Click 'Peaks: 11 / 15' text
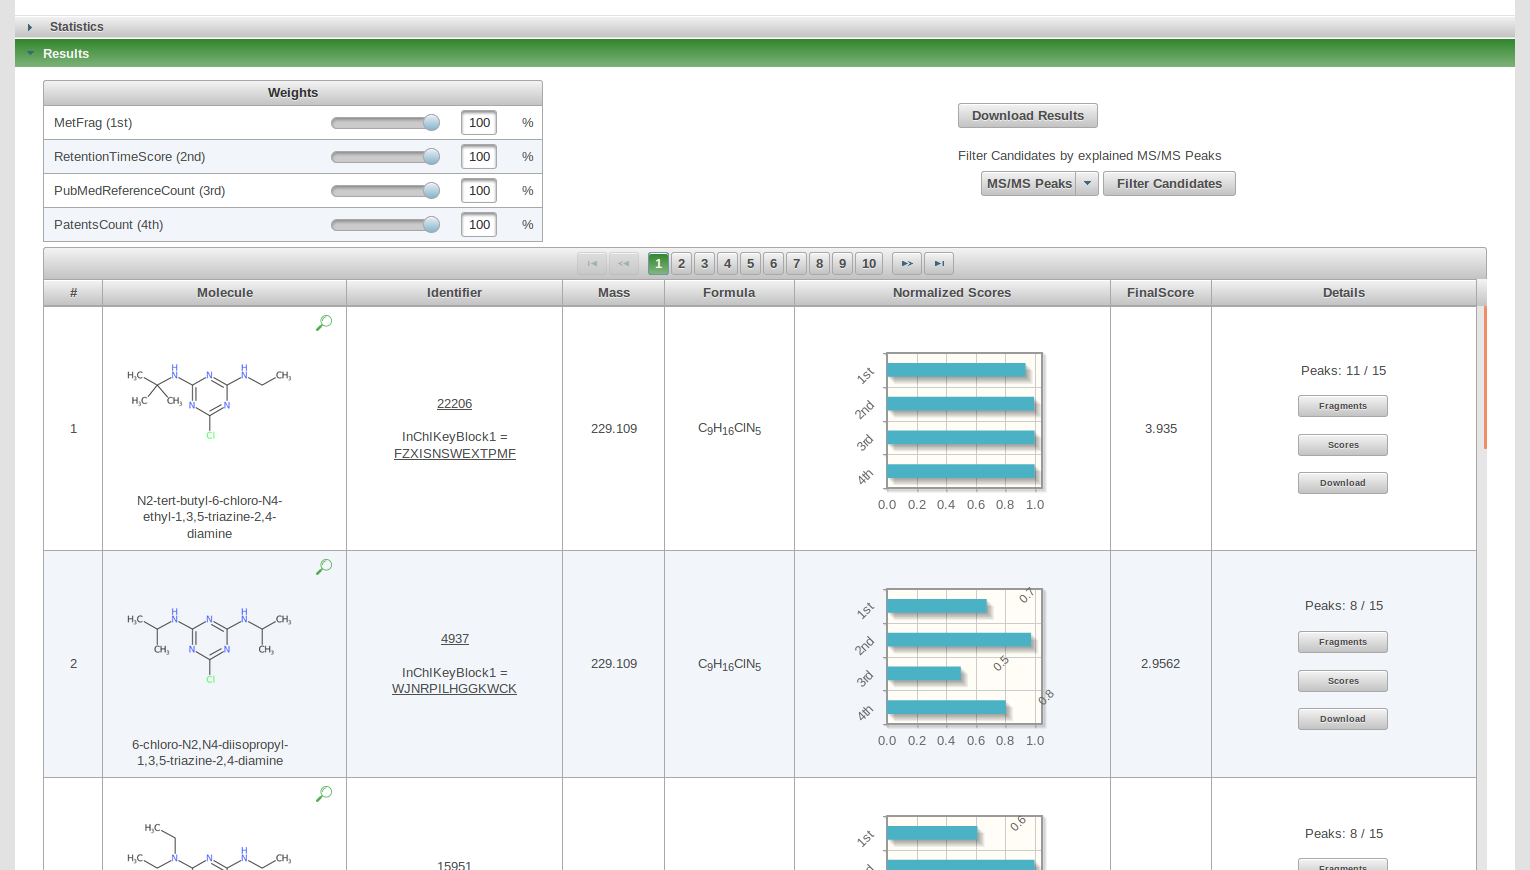This screenshot has height=870, width=1530. (1343, 371)
